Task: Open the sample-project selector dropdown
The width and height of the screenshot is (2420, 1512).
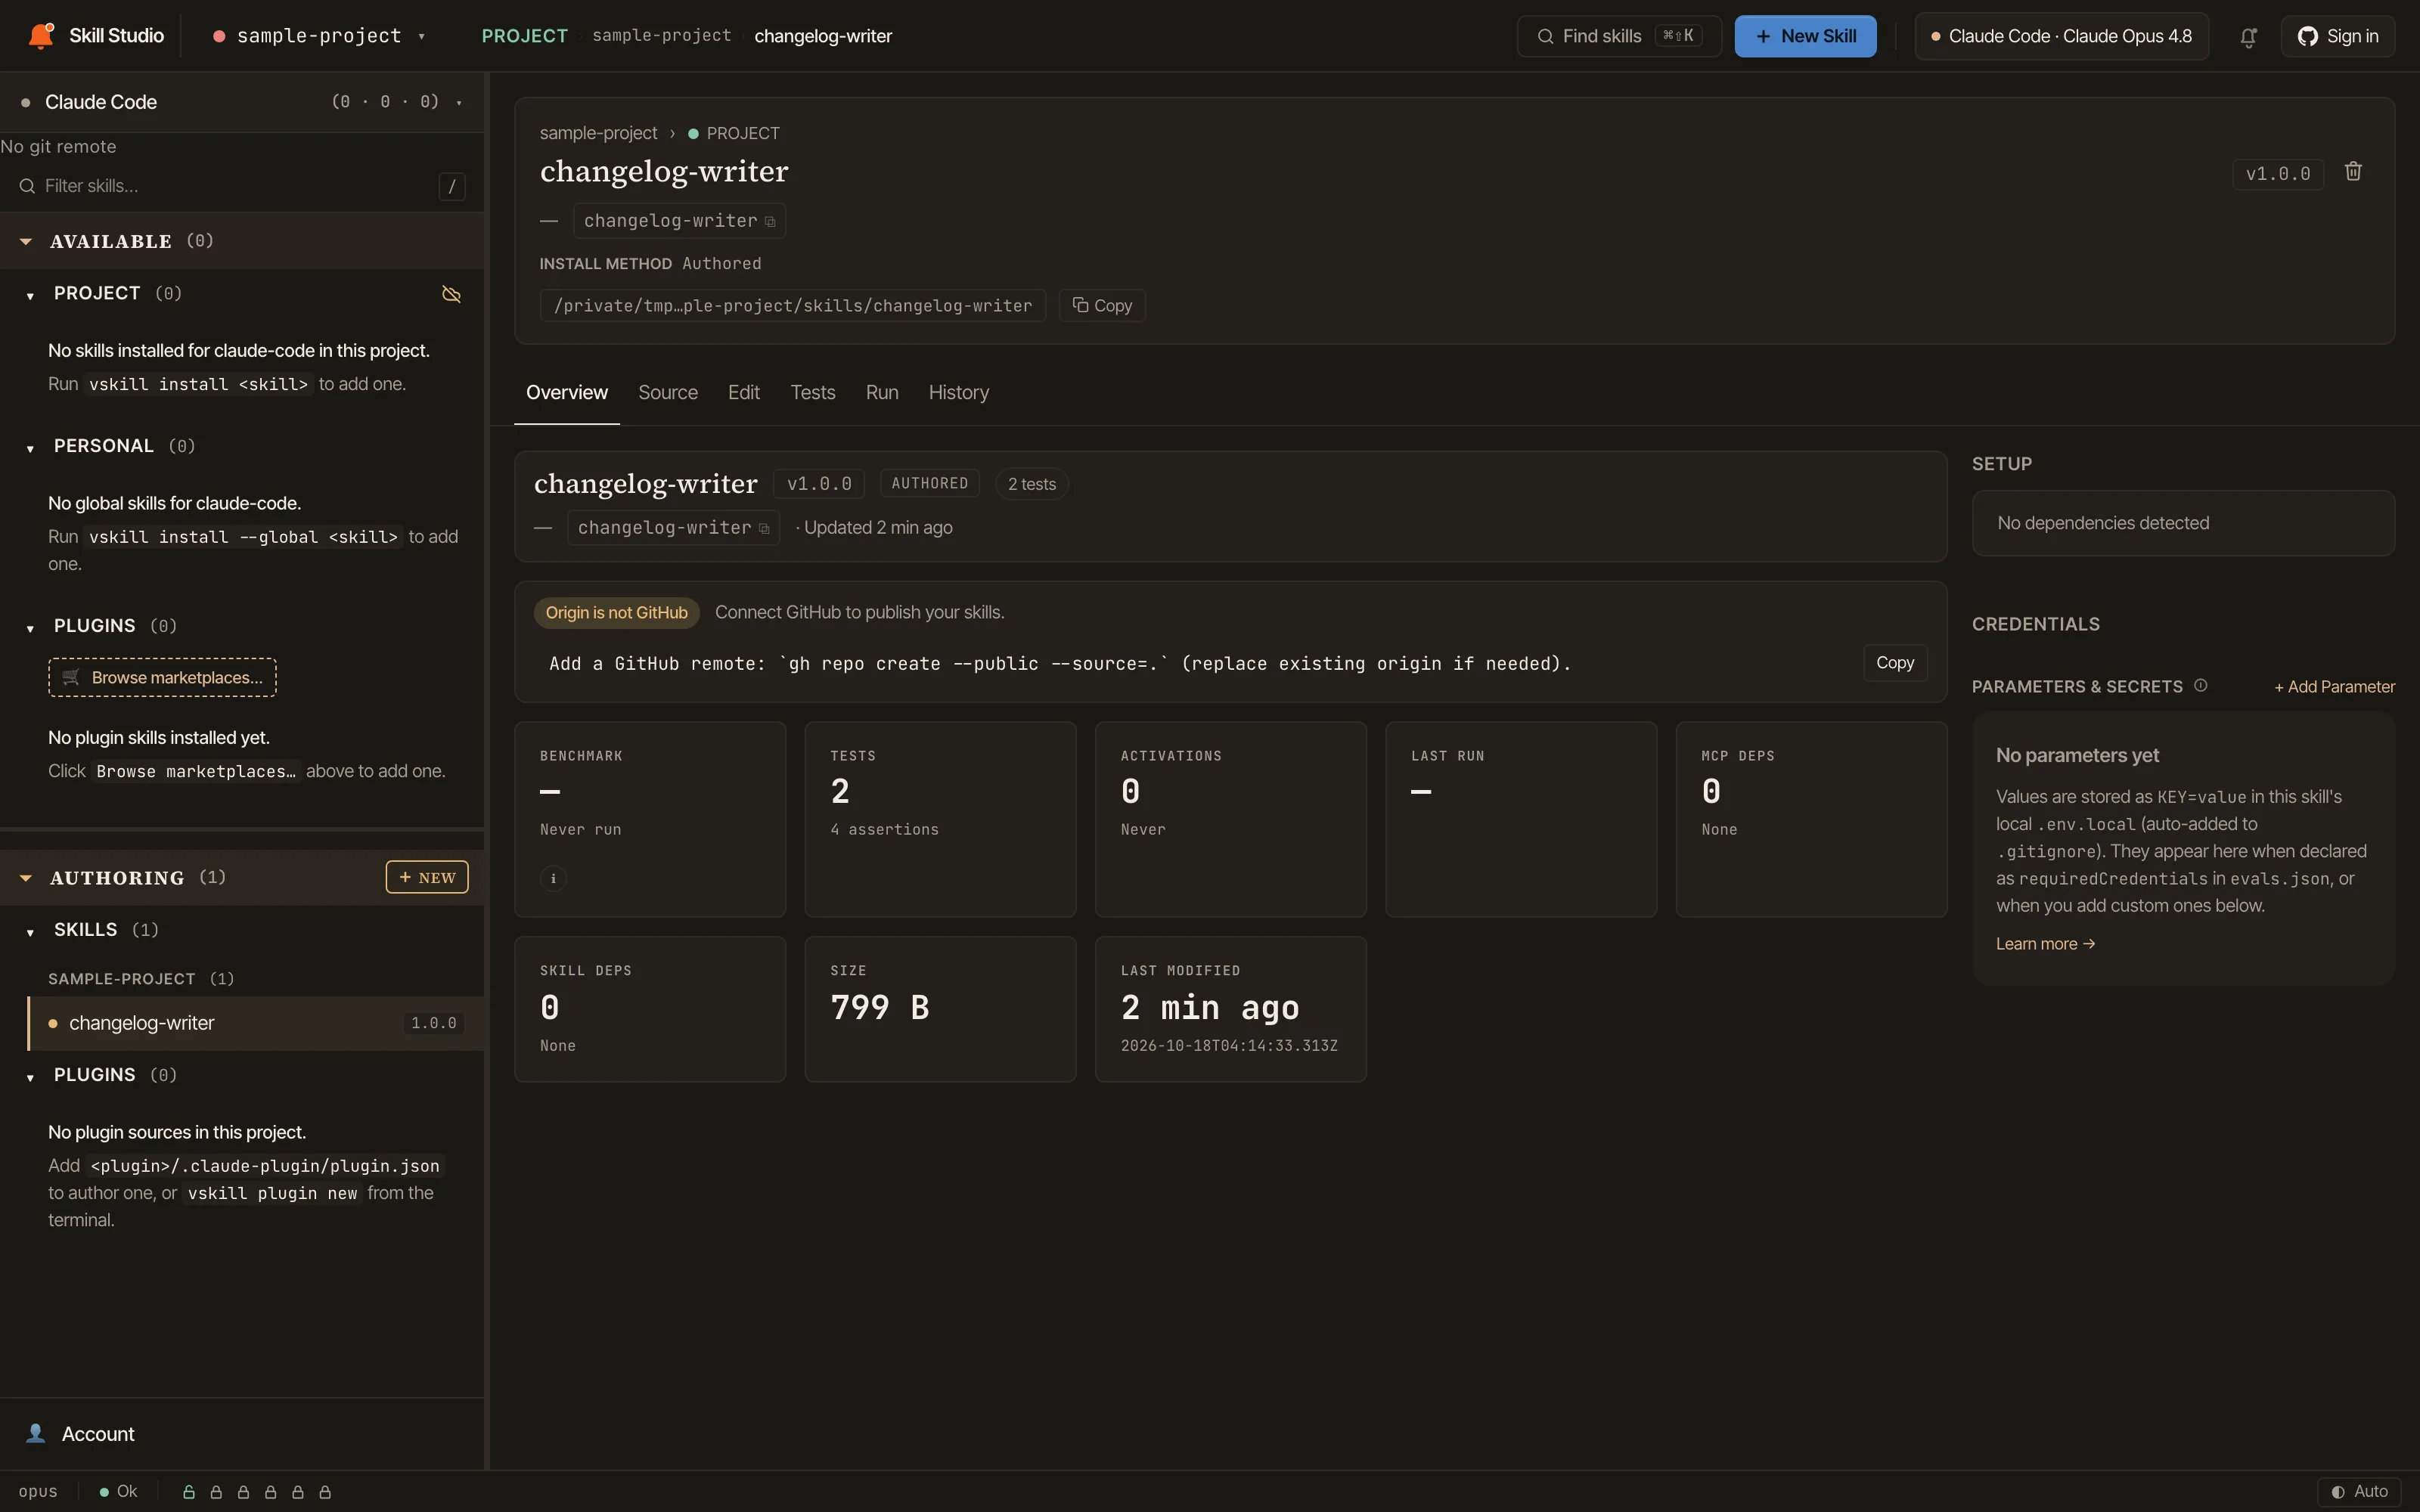Action: coord(319,36)
